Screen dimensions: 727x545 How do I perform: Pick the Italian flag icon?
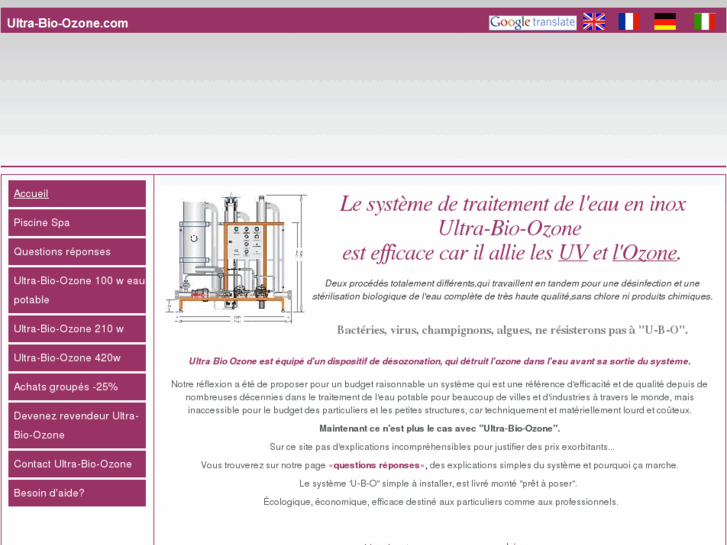(x=705, y=22)
